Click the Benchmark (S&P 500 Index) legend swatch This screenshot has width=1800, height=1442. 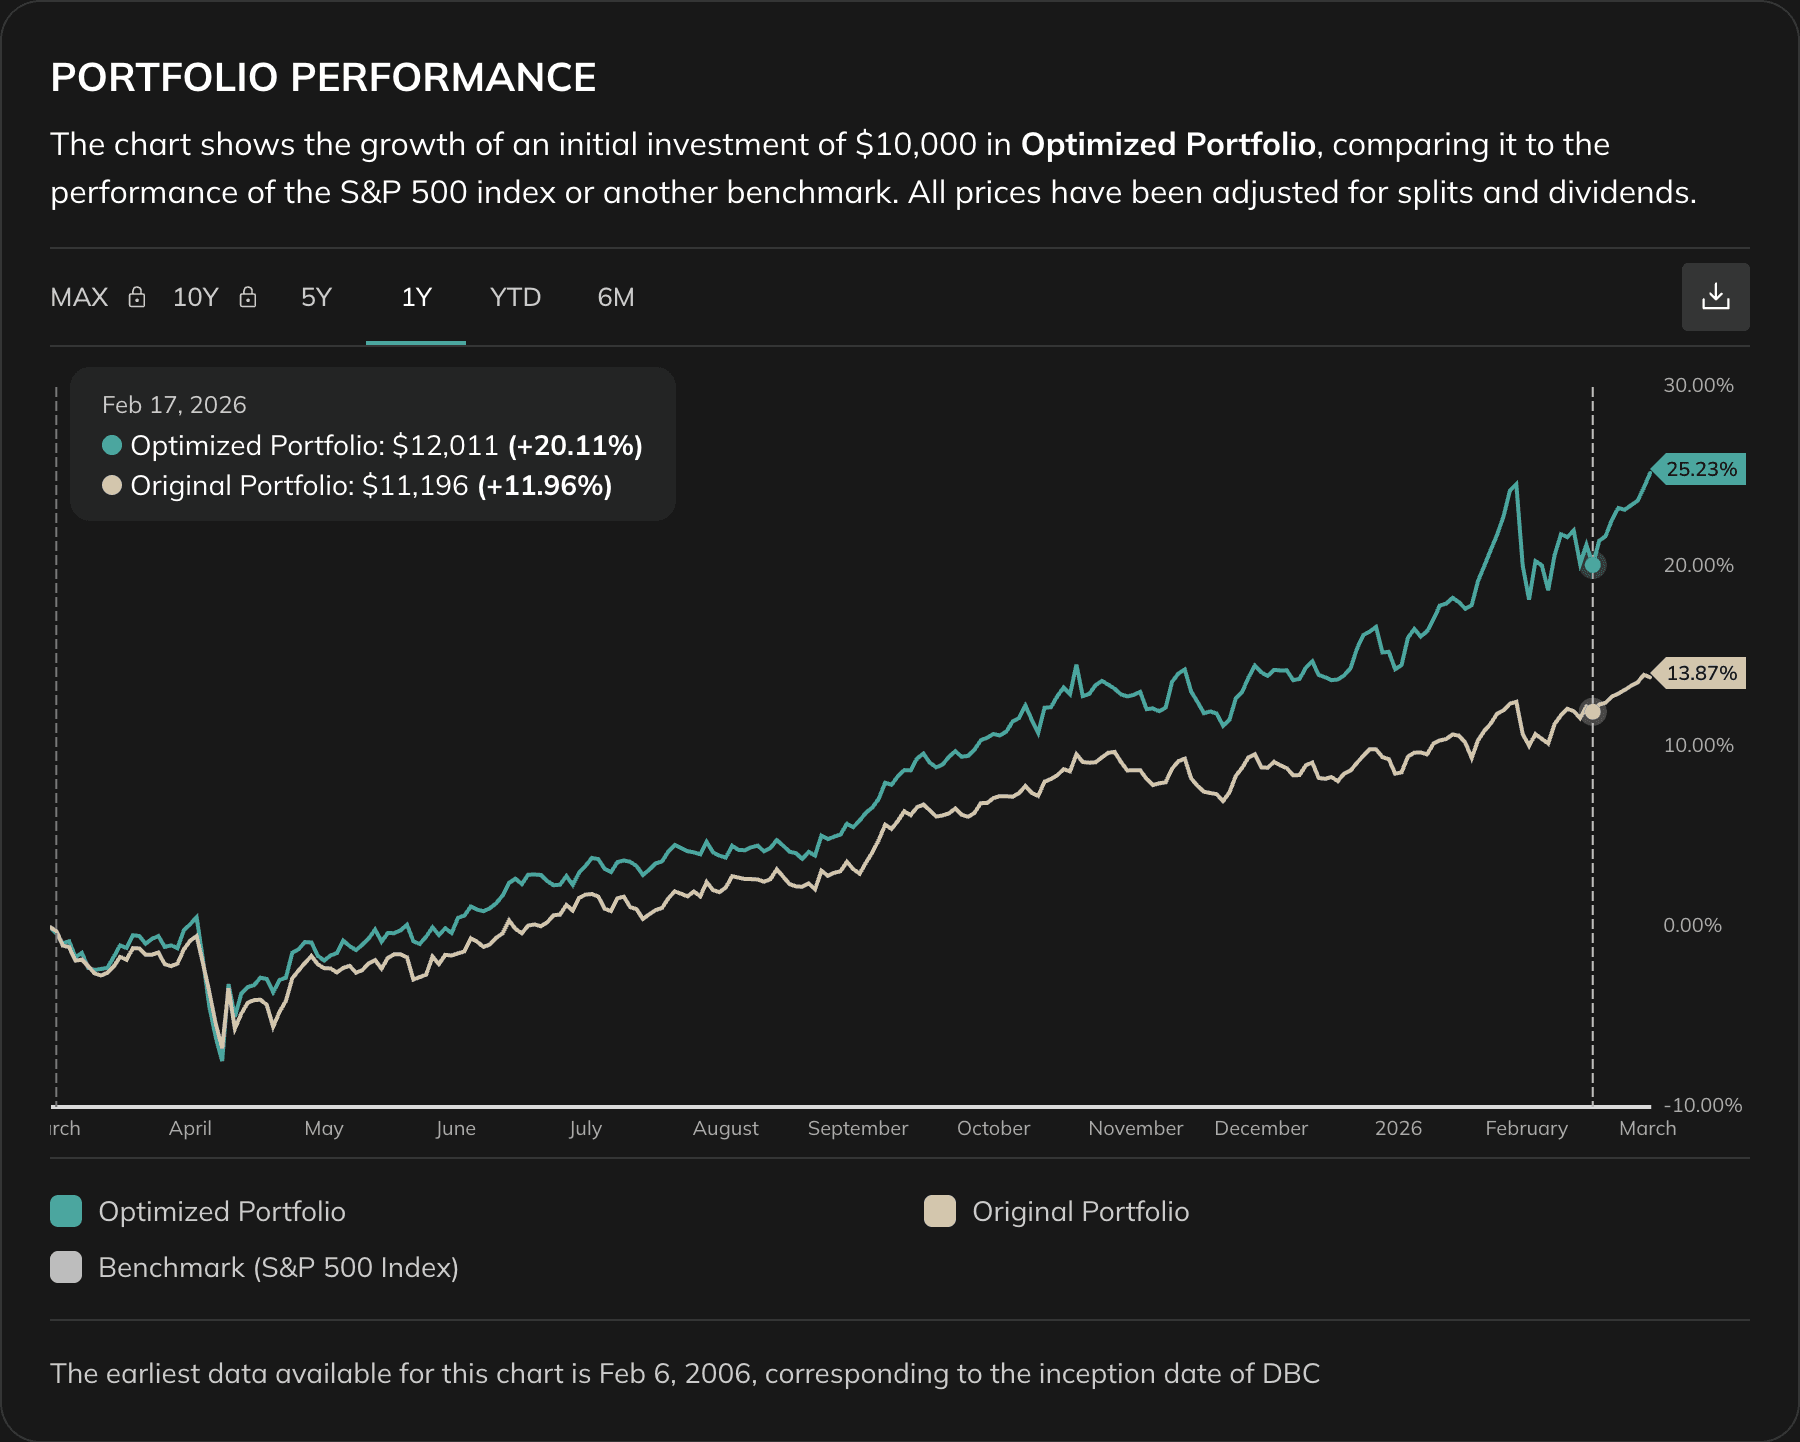click(65, 1267)
